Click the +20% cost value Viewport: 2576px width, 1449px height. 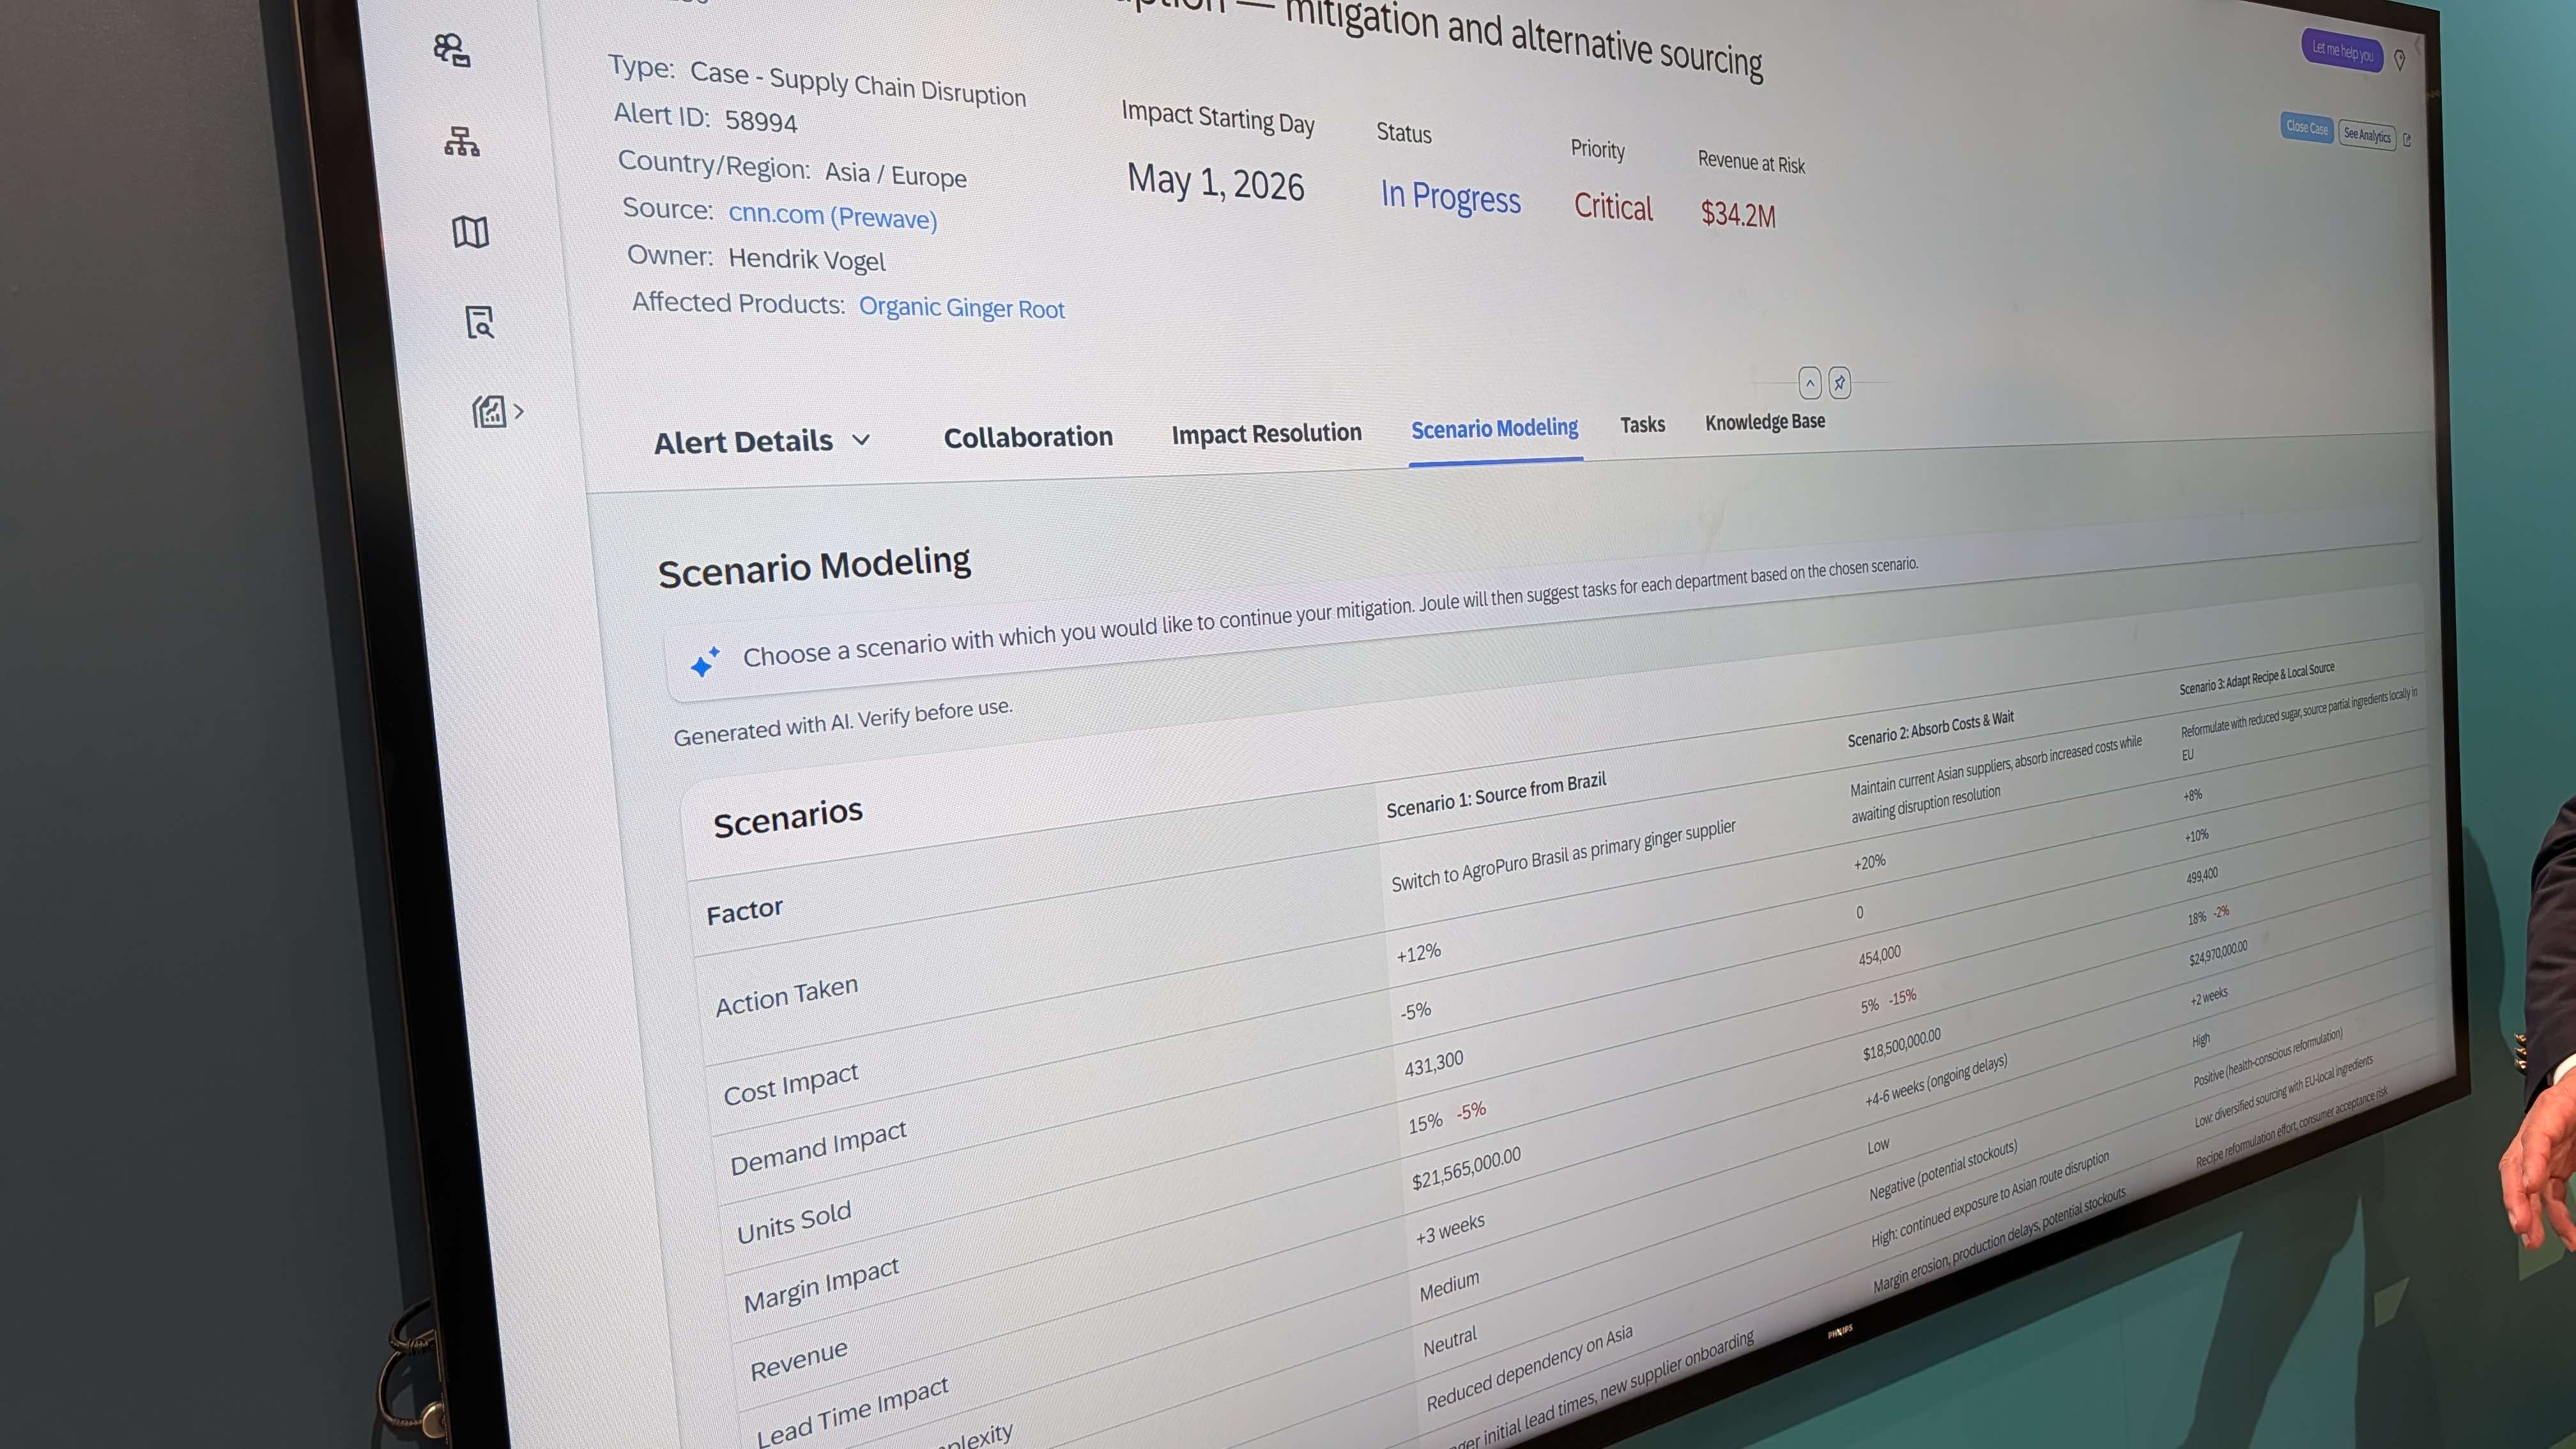[x=1869, y=862]
